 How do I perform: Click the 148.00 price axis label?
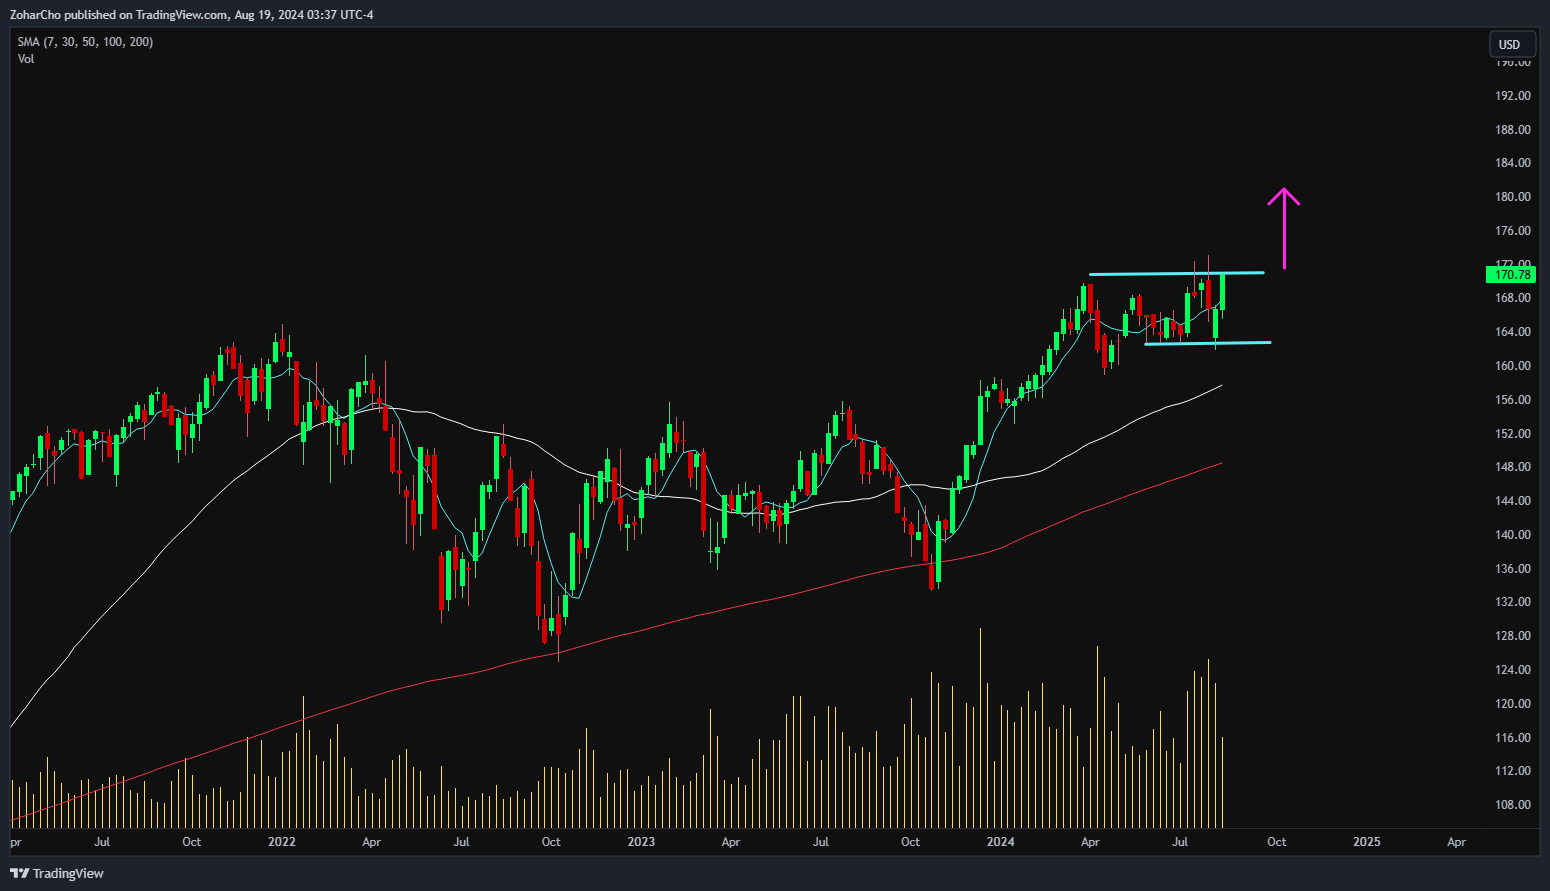(1512, 467)
